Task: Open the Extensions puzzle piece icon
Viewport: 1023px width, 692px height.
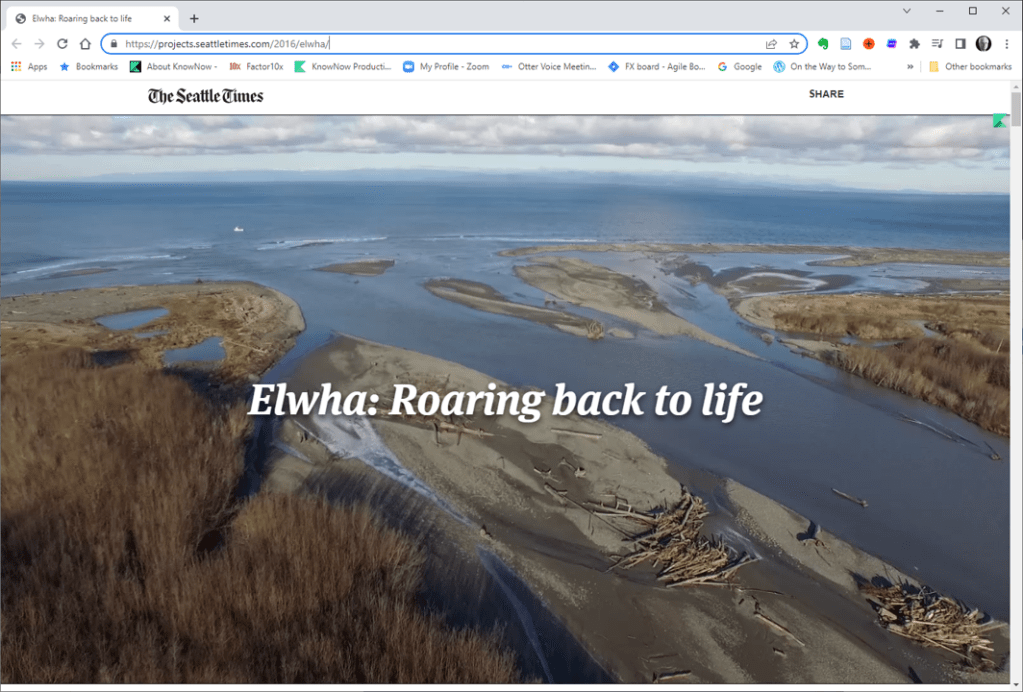Action: [x=914, y=44]
